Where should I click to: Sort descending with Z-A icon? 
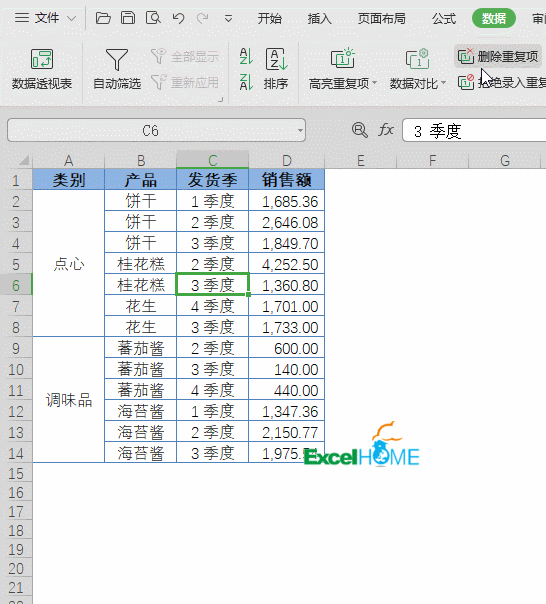pyautogui.click(x=246, y=82)
